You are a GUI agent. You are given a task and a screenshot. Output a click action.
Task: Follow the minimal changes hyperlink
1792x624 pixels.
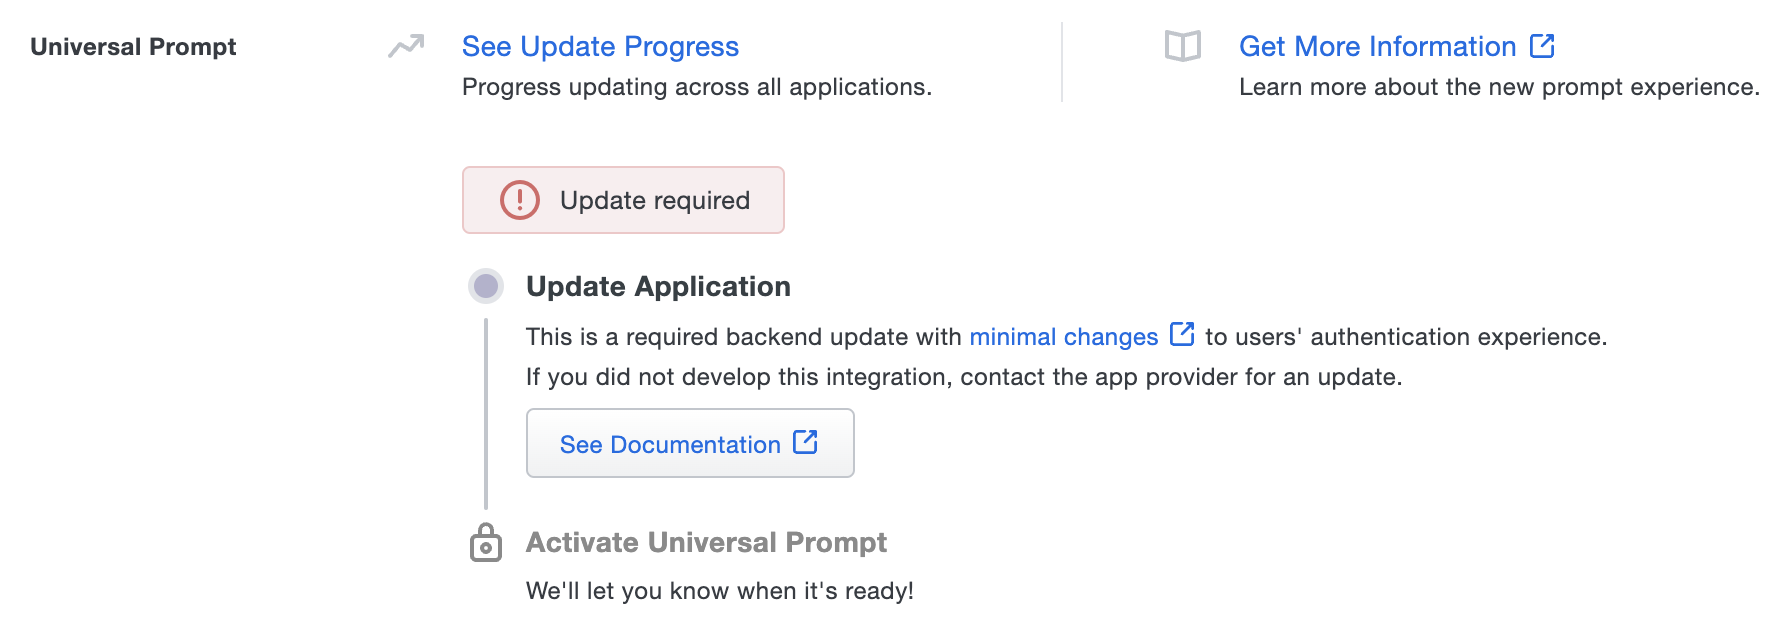1063,337
